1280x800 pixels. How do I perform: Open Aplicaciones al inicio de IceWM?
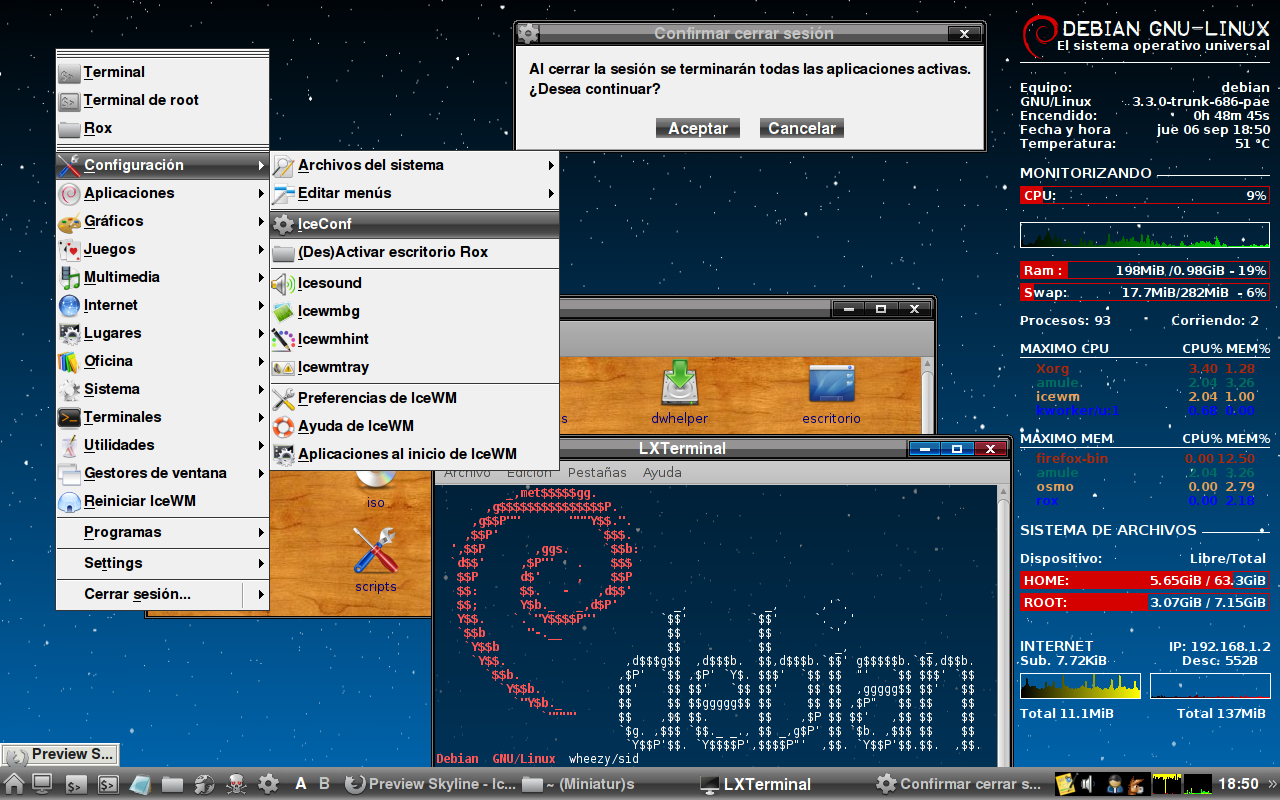[x=414, y=454]
